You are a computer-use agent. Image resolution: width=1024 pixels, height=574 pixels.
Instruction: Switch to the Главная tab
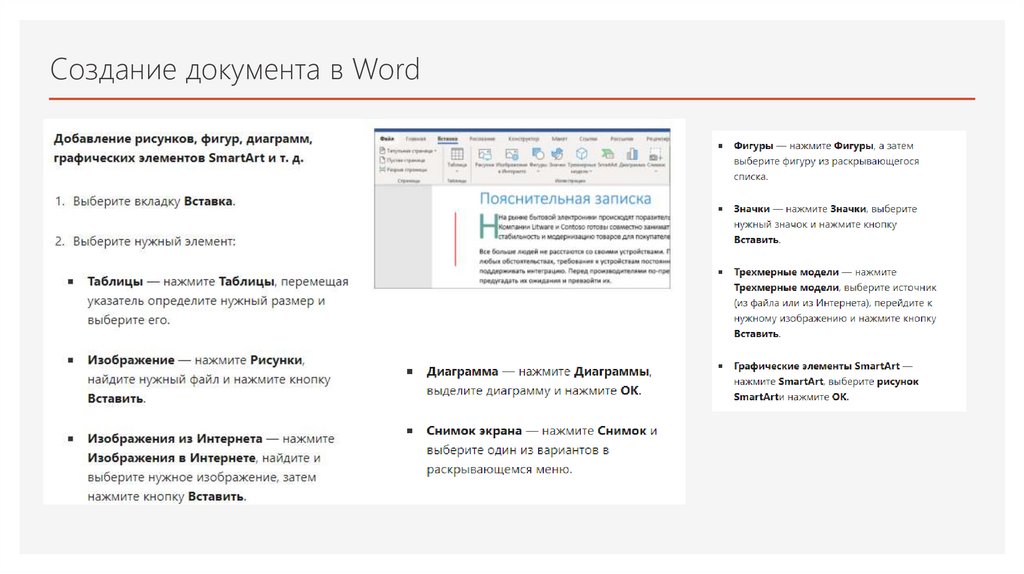pyautogui.click(x=415, y=138)
